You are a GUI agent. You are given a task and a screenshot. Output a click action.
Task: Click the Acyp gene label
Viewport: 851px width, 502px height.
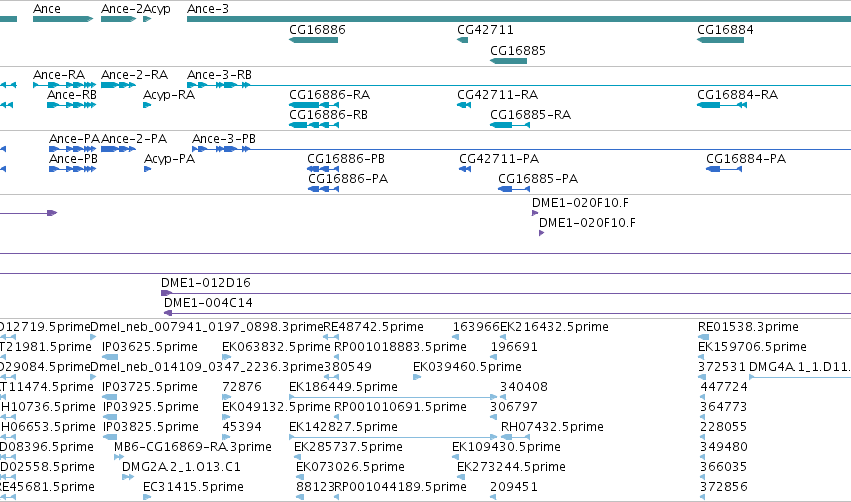[157, 9]
